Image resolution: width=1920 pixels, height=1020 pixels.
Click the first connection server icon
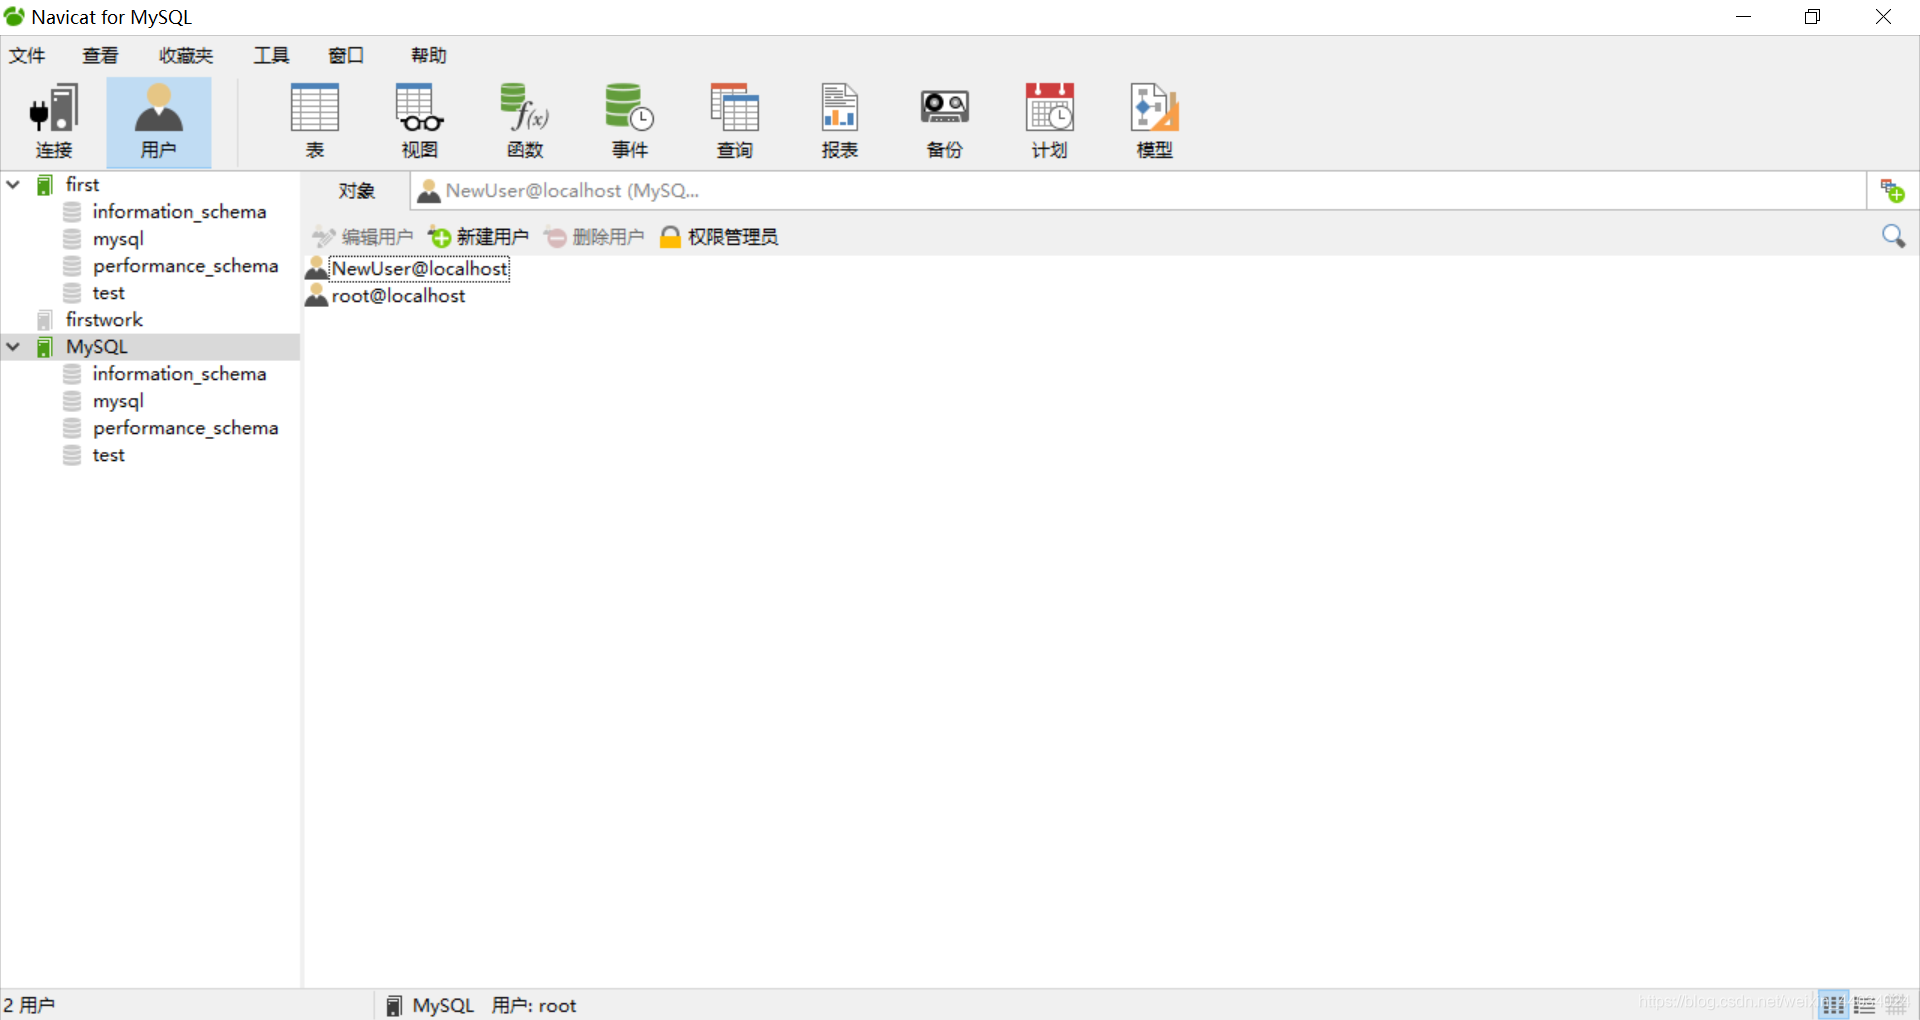(x=45, y=185)
